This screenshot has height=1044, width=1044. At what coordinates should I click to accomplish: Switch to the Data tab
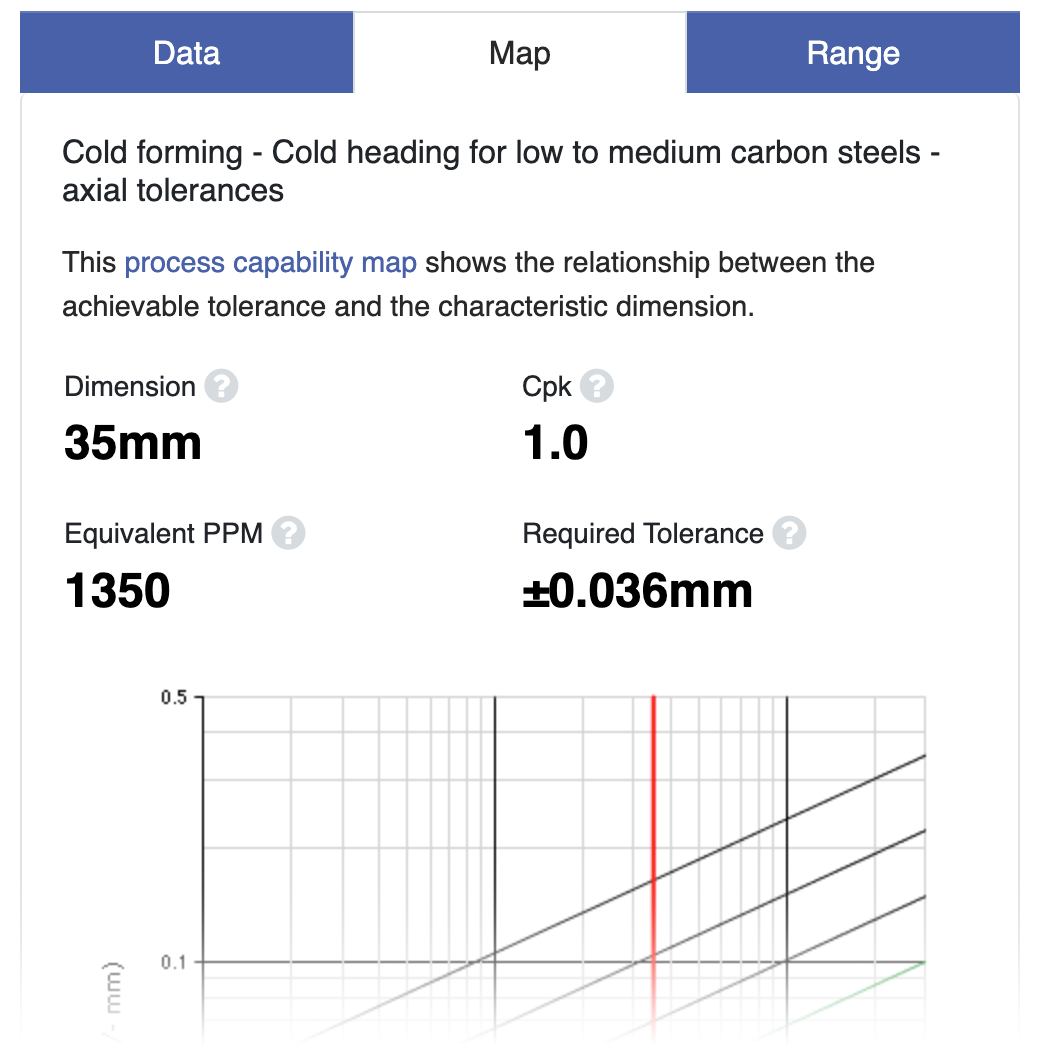(186, 53)
